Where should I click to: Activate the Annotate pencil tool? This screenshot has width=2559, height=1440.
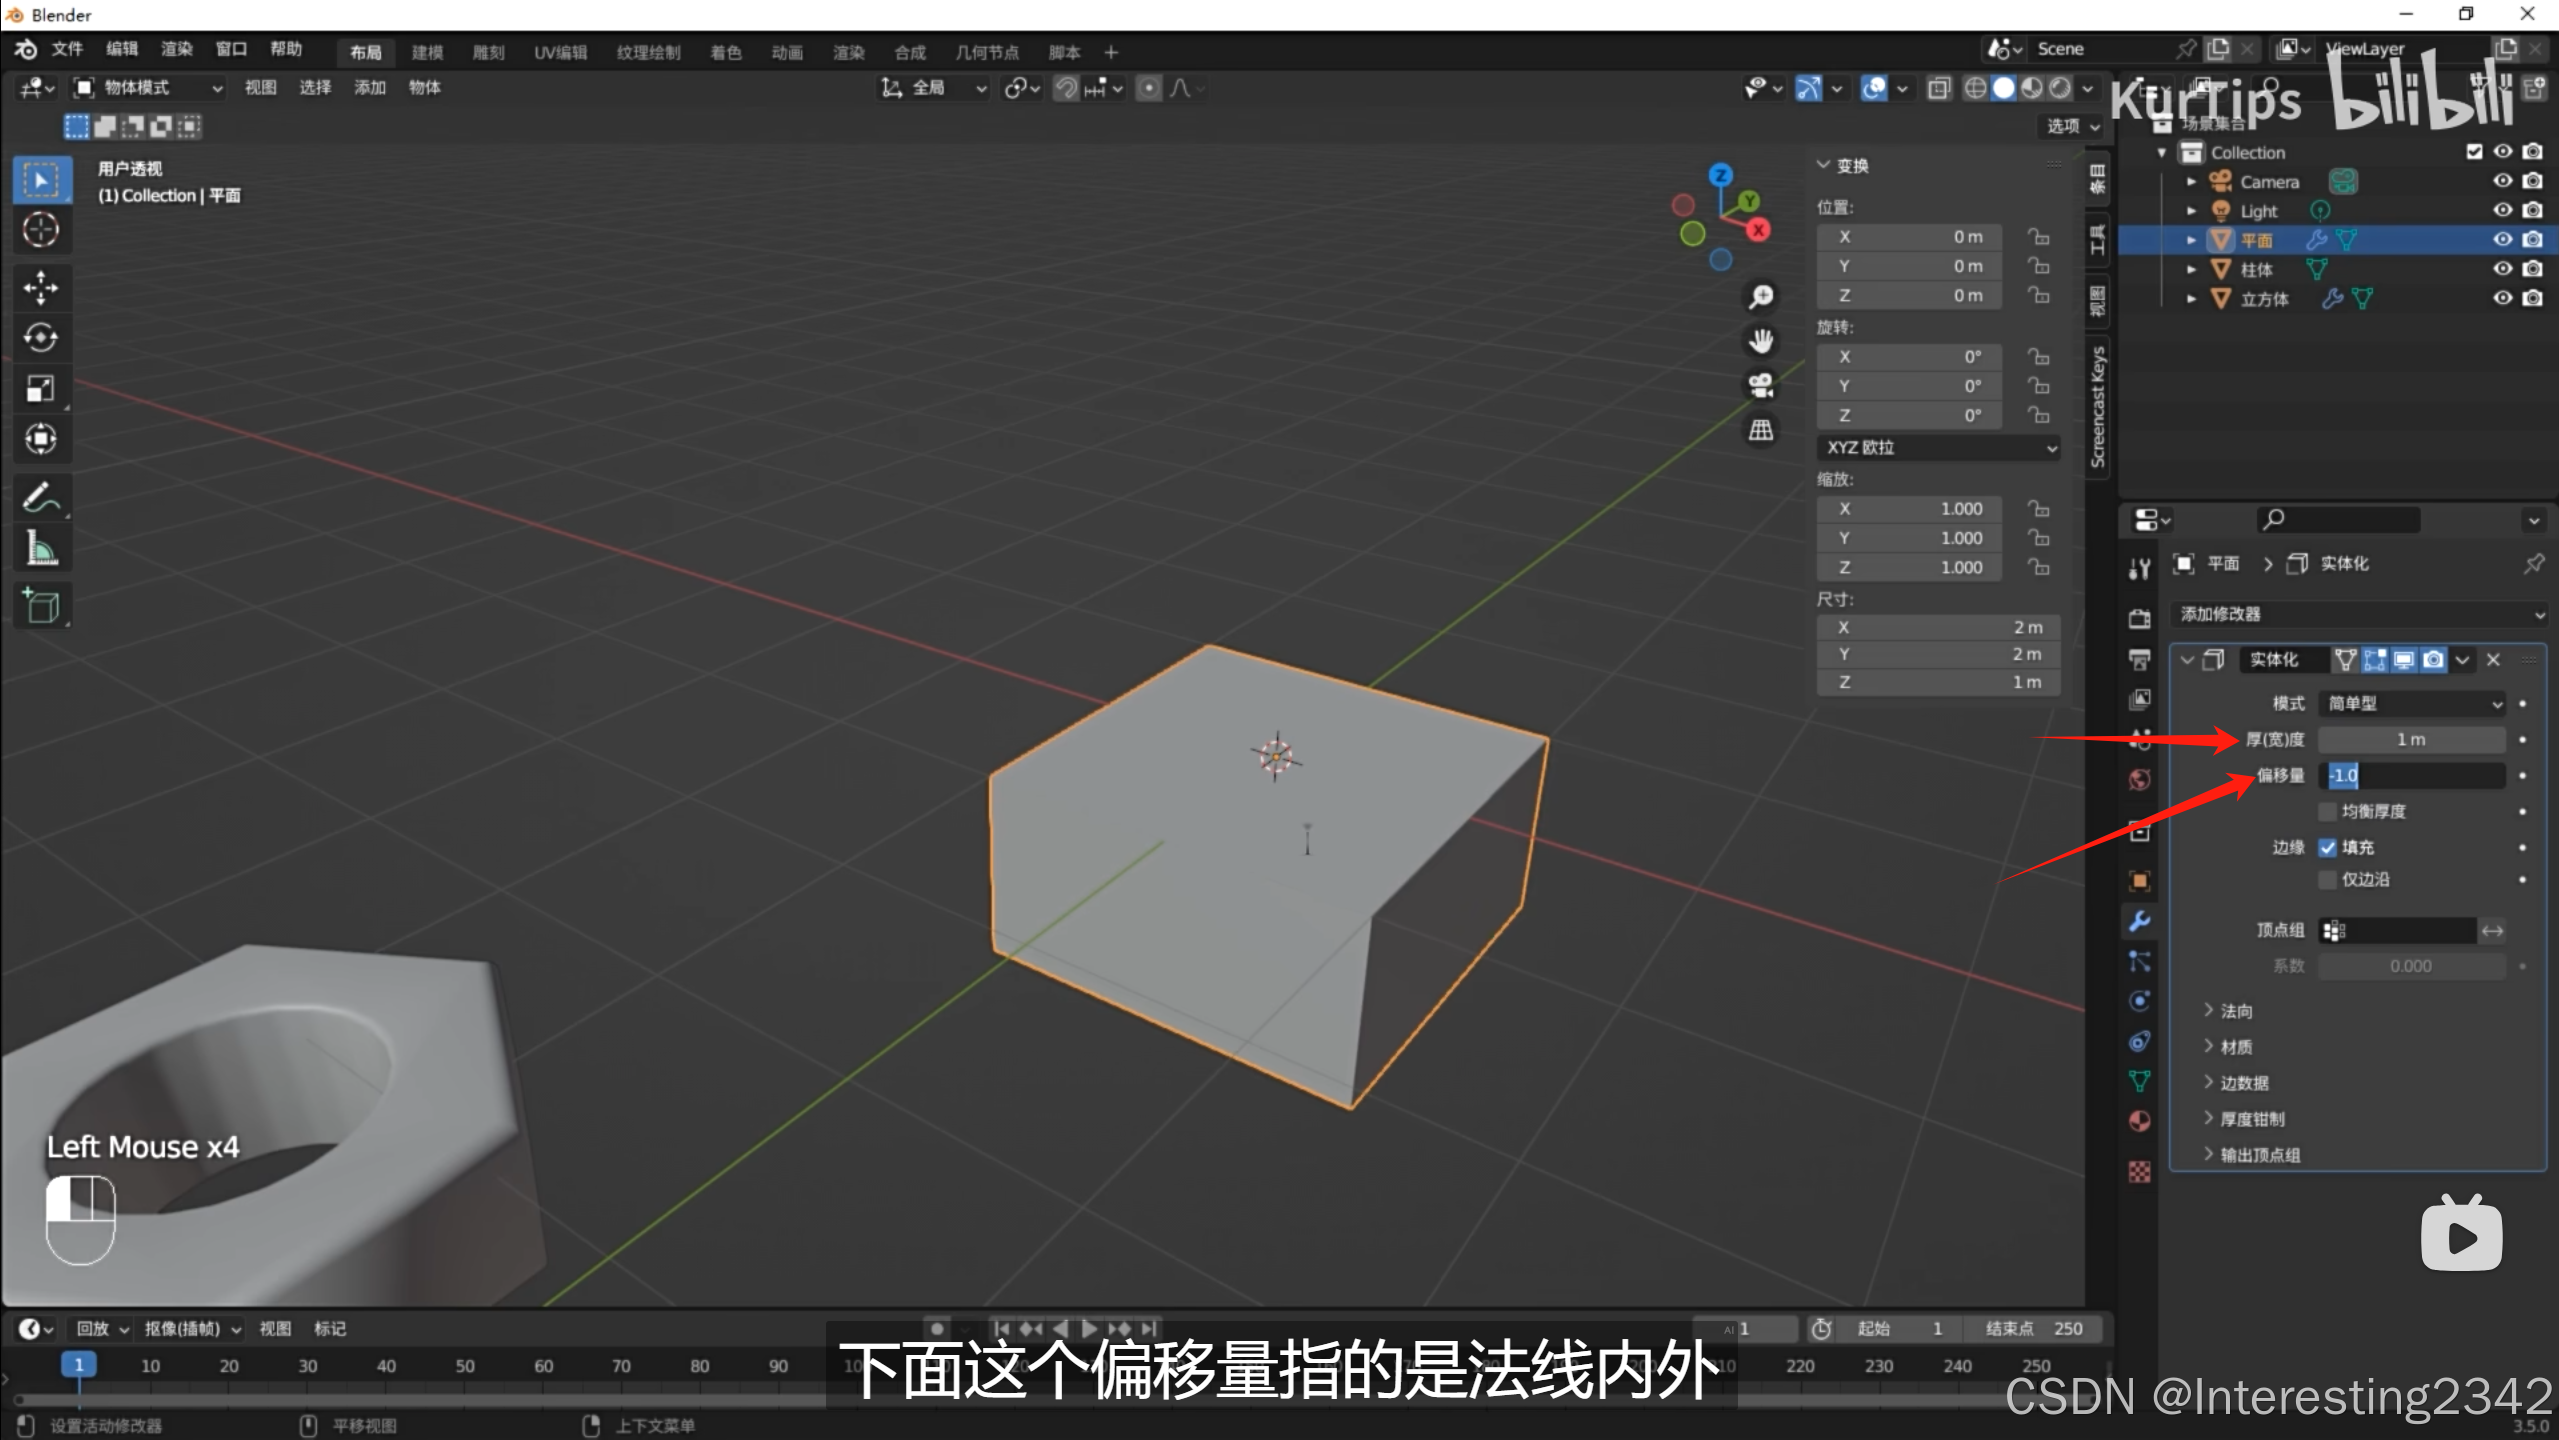click(x=41, y=497)
